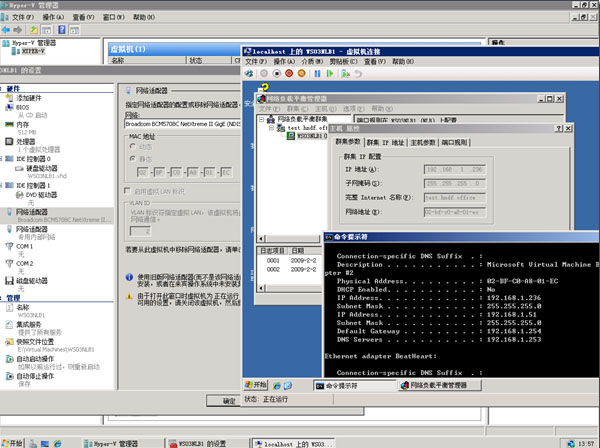600x448 pixels.
Task: Click the VLAN ID input field
Action: point(140,231)
